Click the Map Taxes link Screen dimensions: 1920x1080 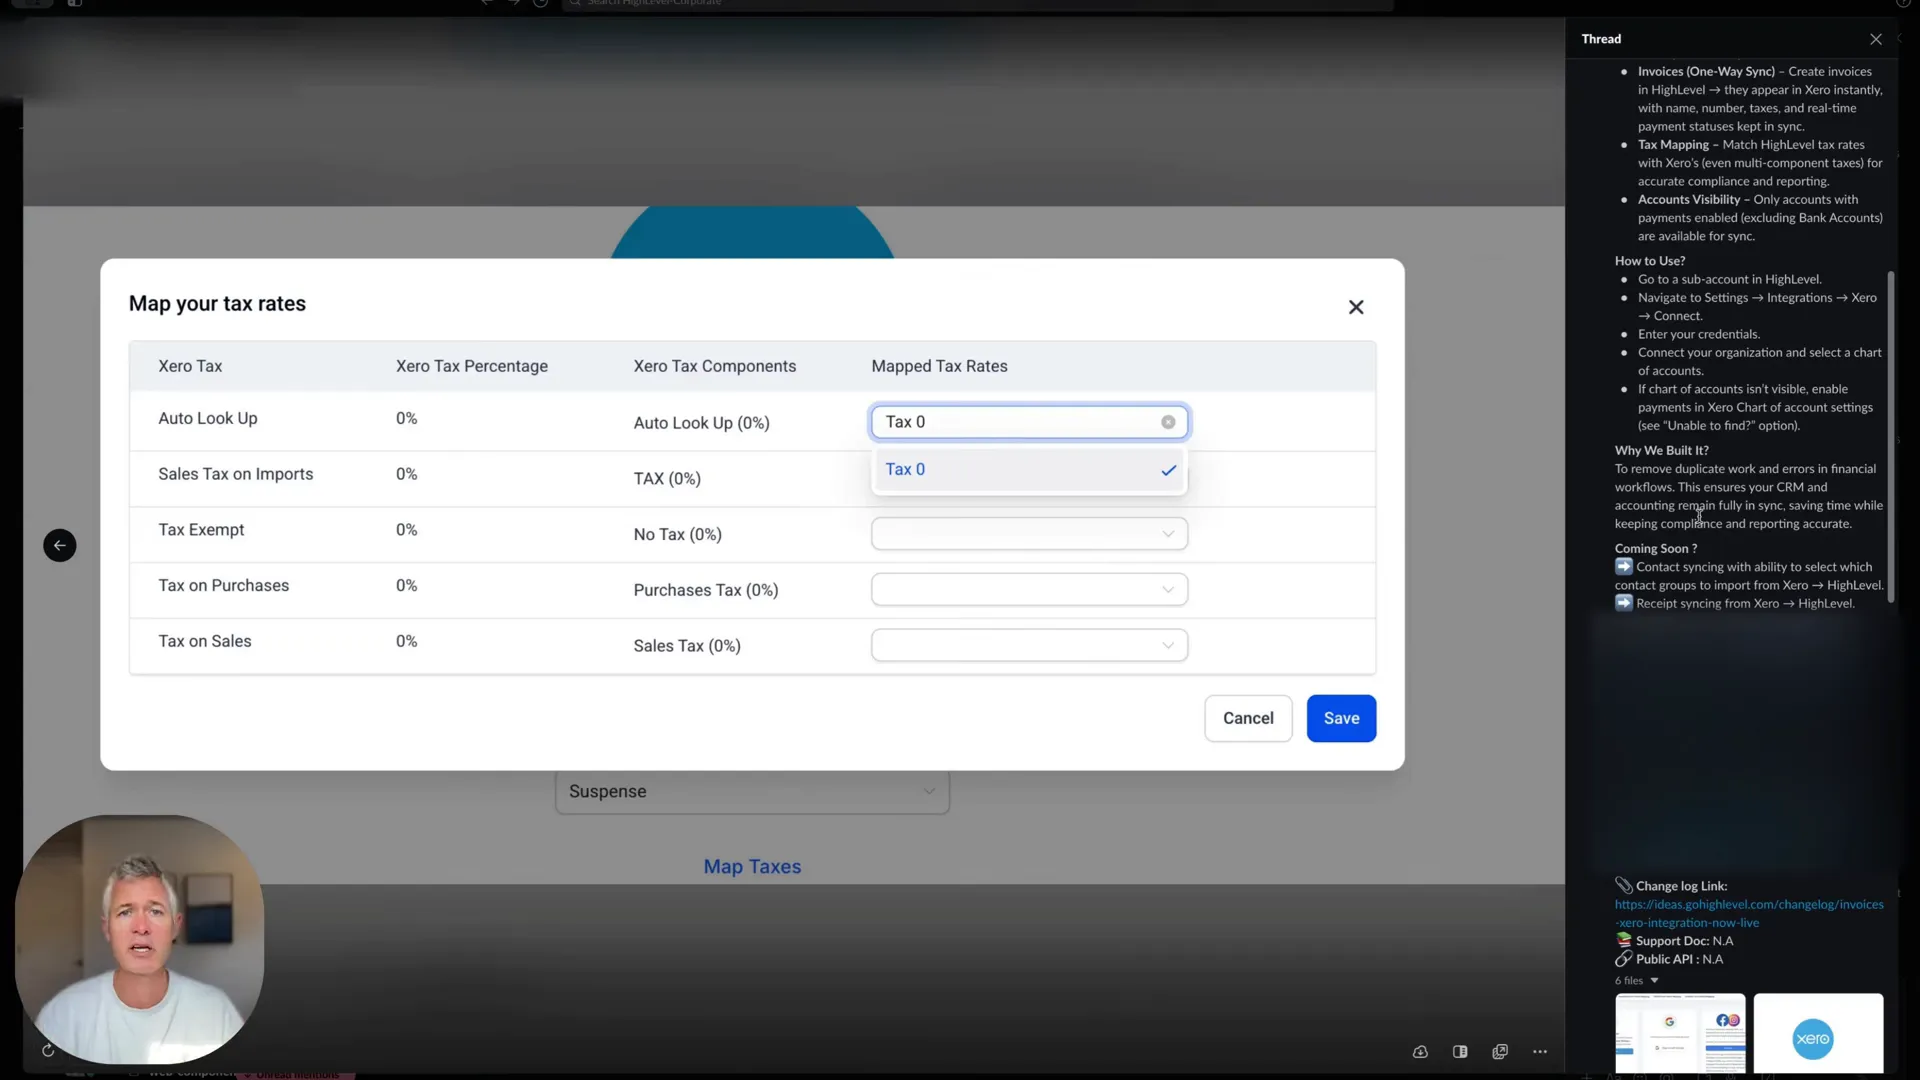click(752, 867)
